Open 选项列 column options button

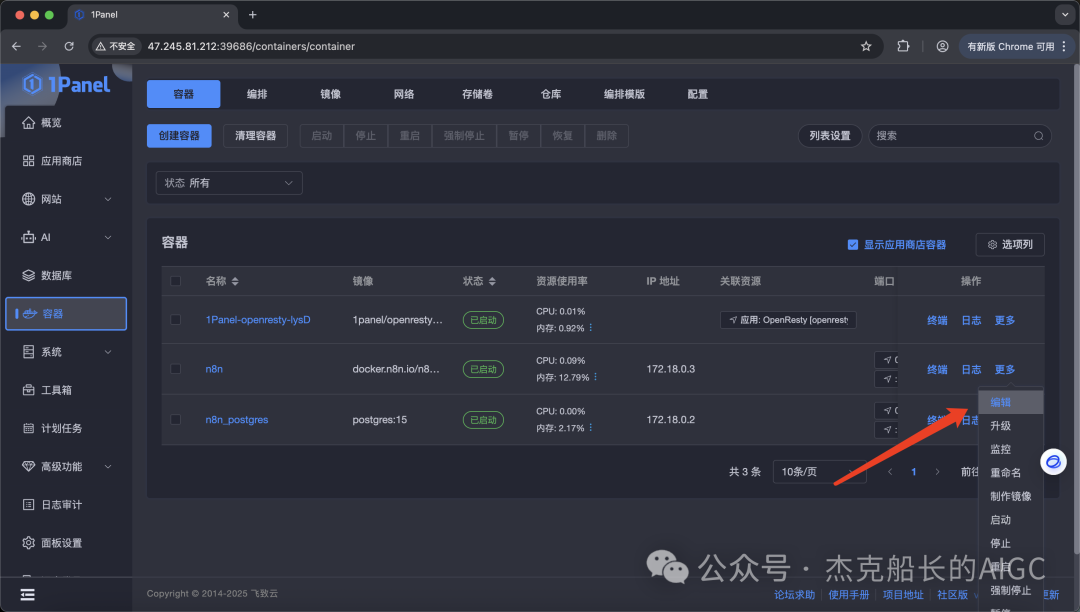[1010, 244]
